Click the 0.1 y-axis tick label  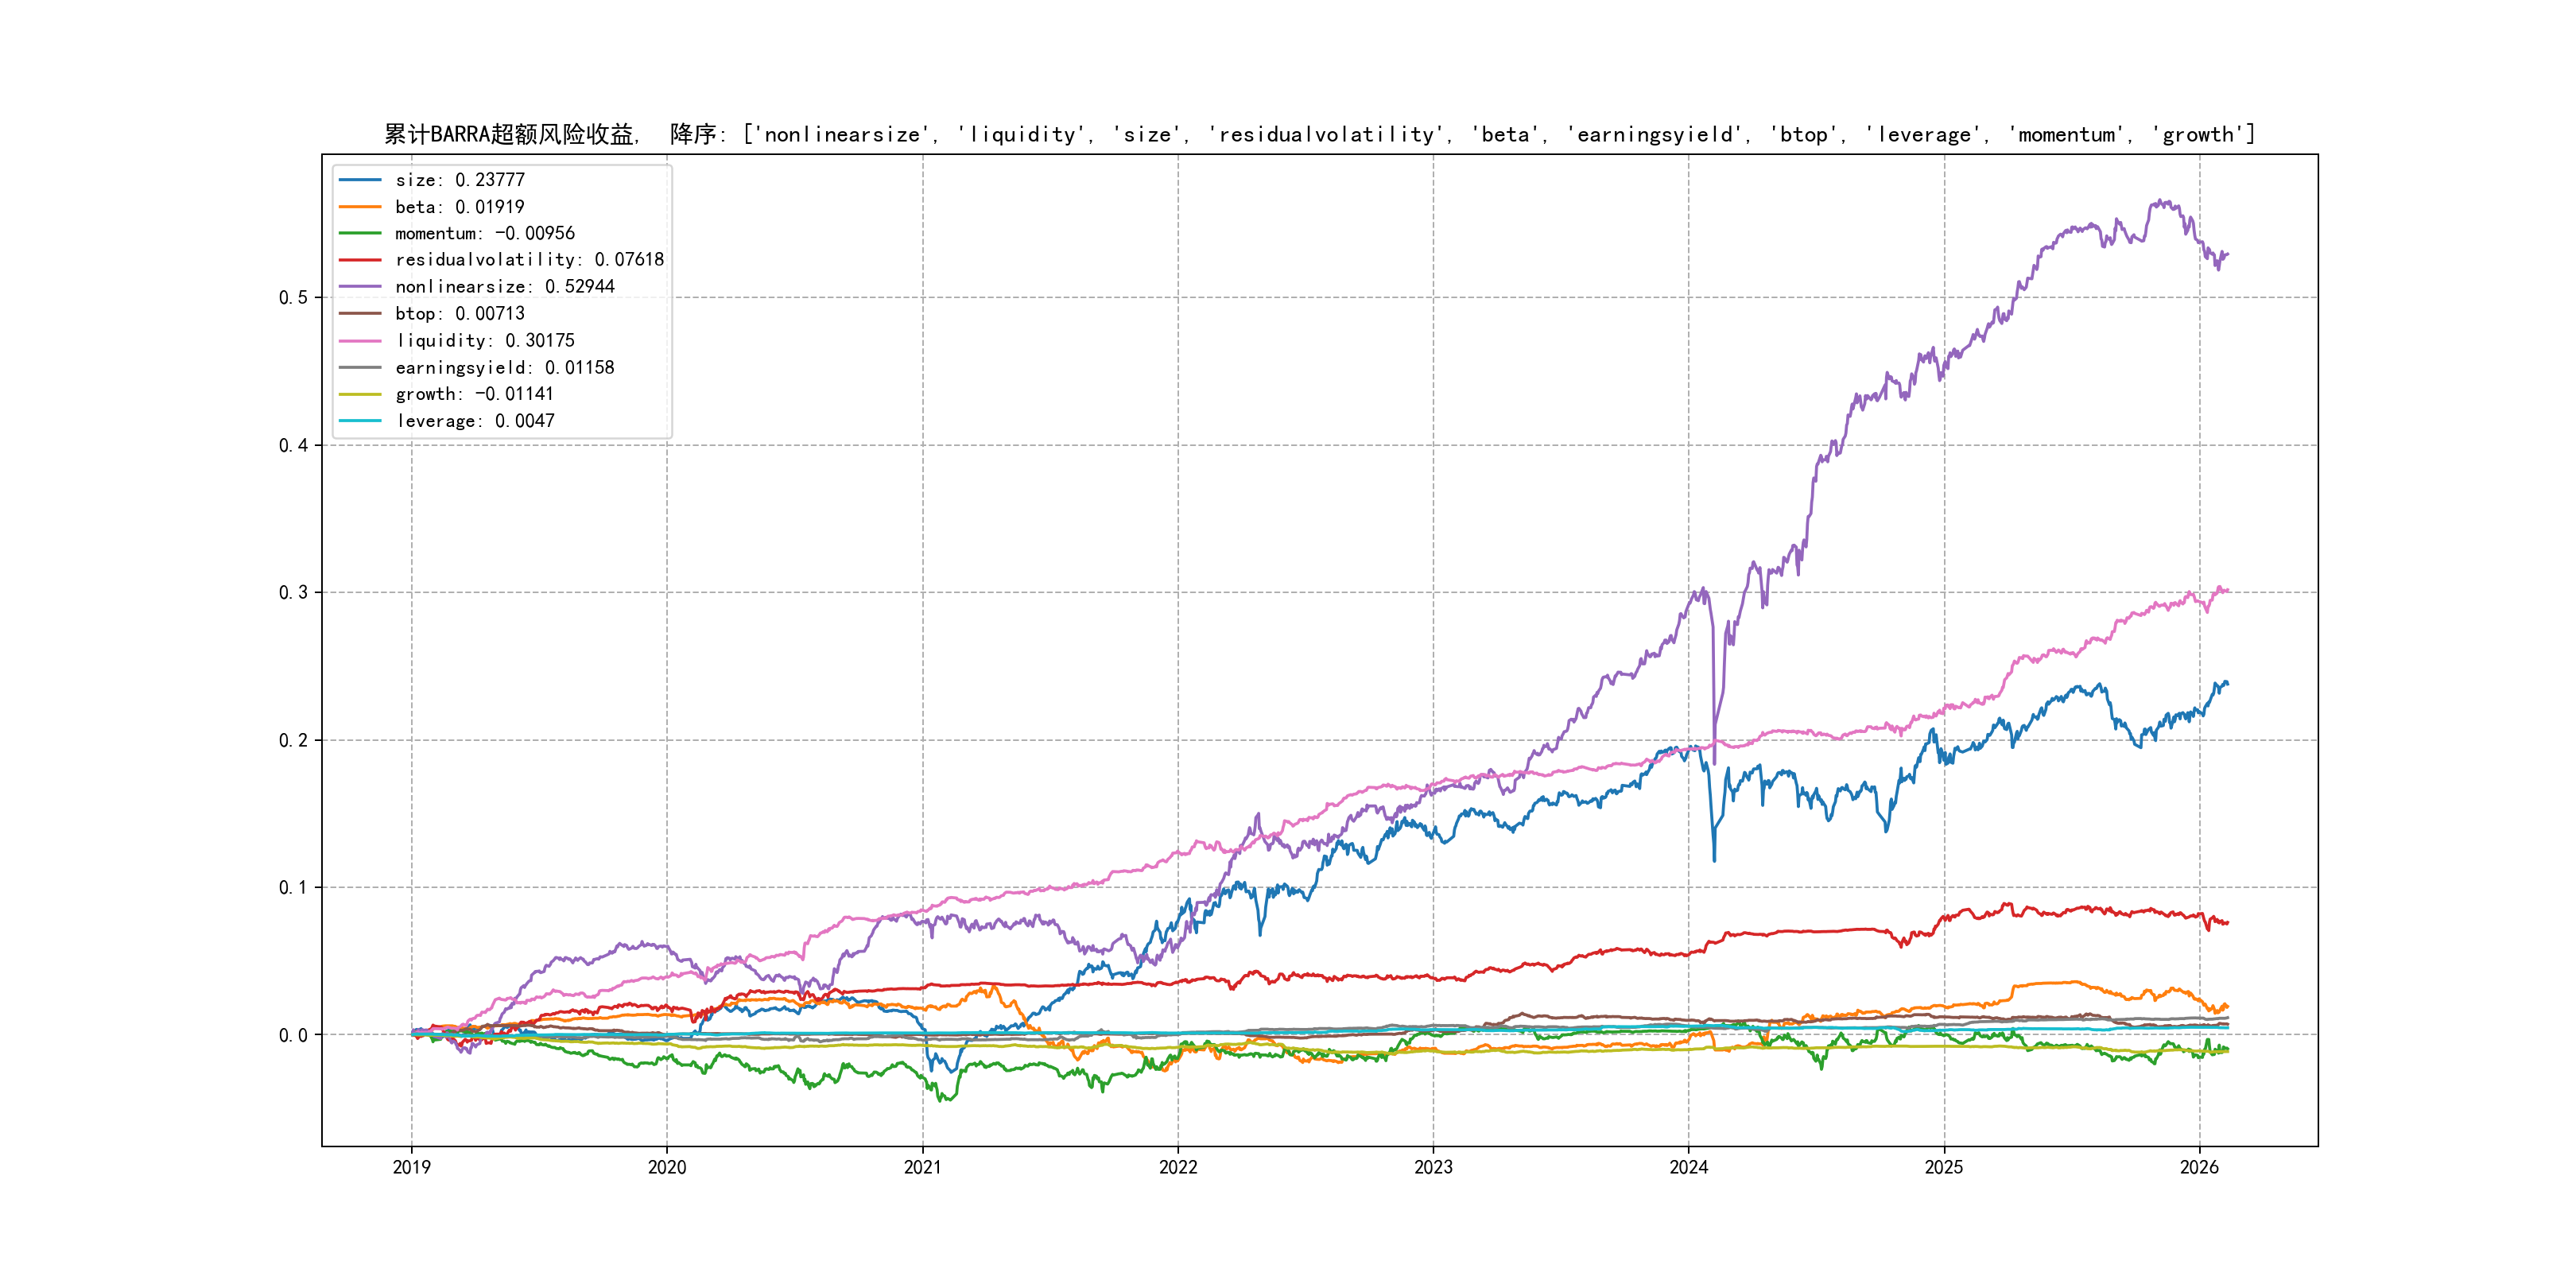293,888
